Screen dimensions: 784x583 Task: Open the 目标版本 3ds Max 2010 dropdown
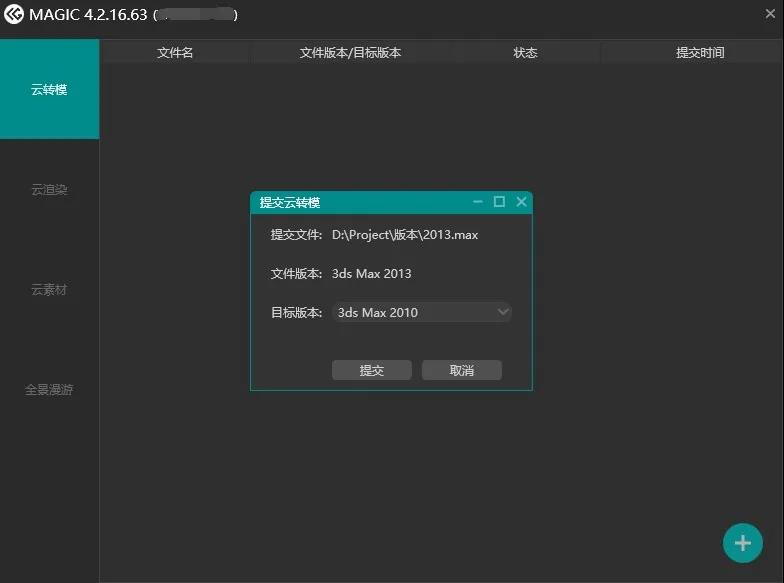click(x=421, y=312)
